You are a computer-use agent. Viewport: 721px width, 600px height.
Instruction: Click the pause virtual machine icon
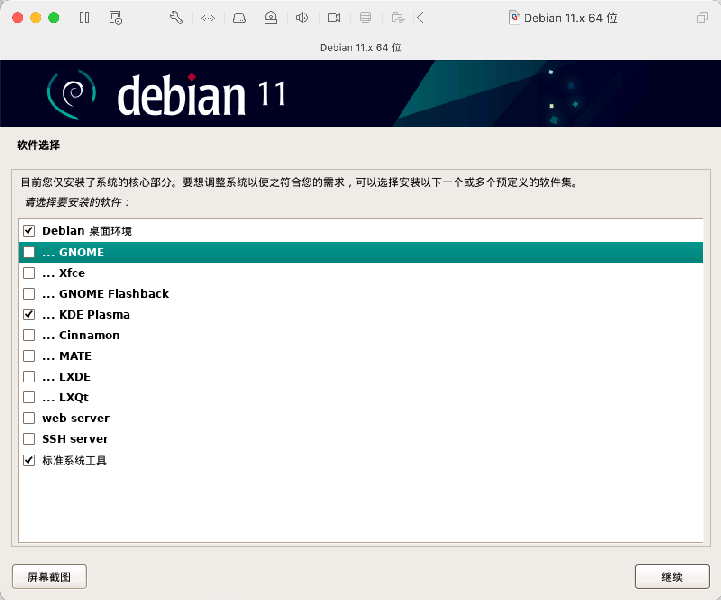coord(85,18)
